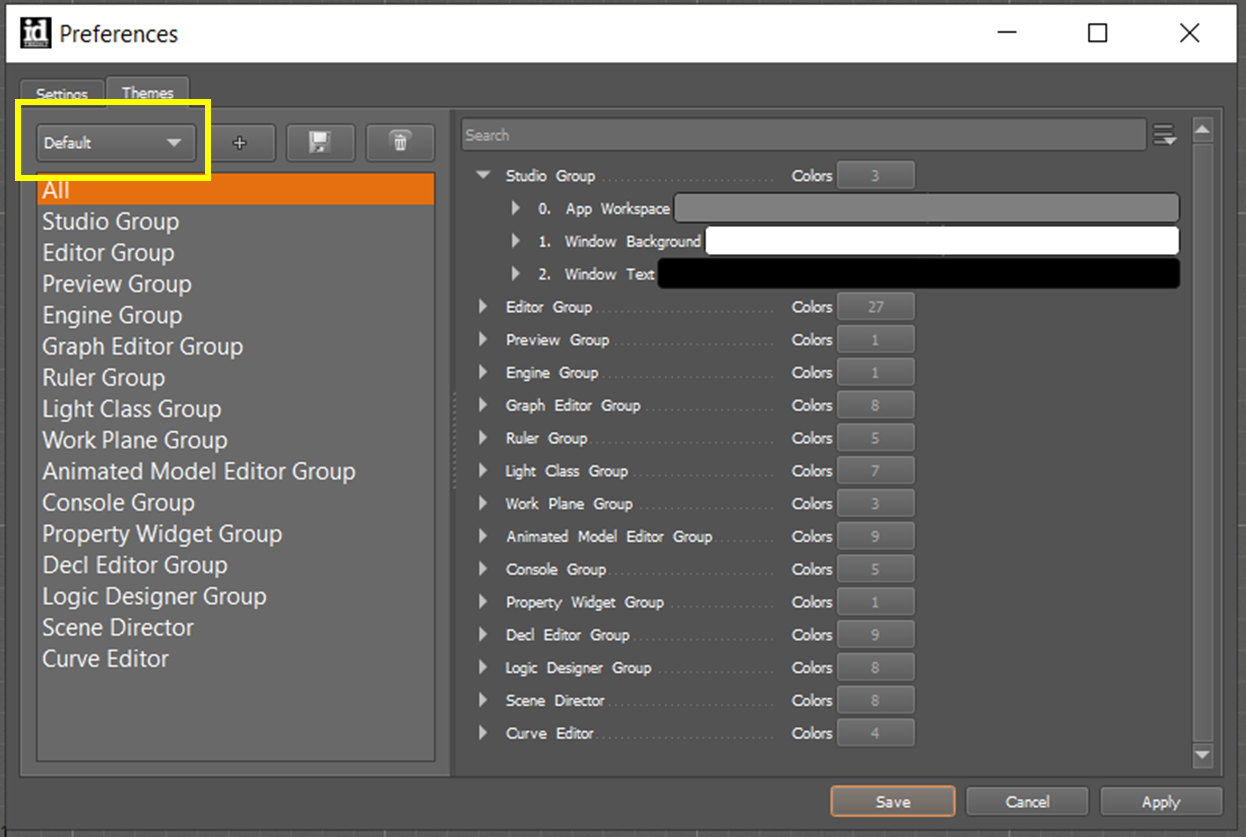The image size is (1246, 837).
Task: Select All in the group list
Action: [236, 190]
